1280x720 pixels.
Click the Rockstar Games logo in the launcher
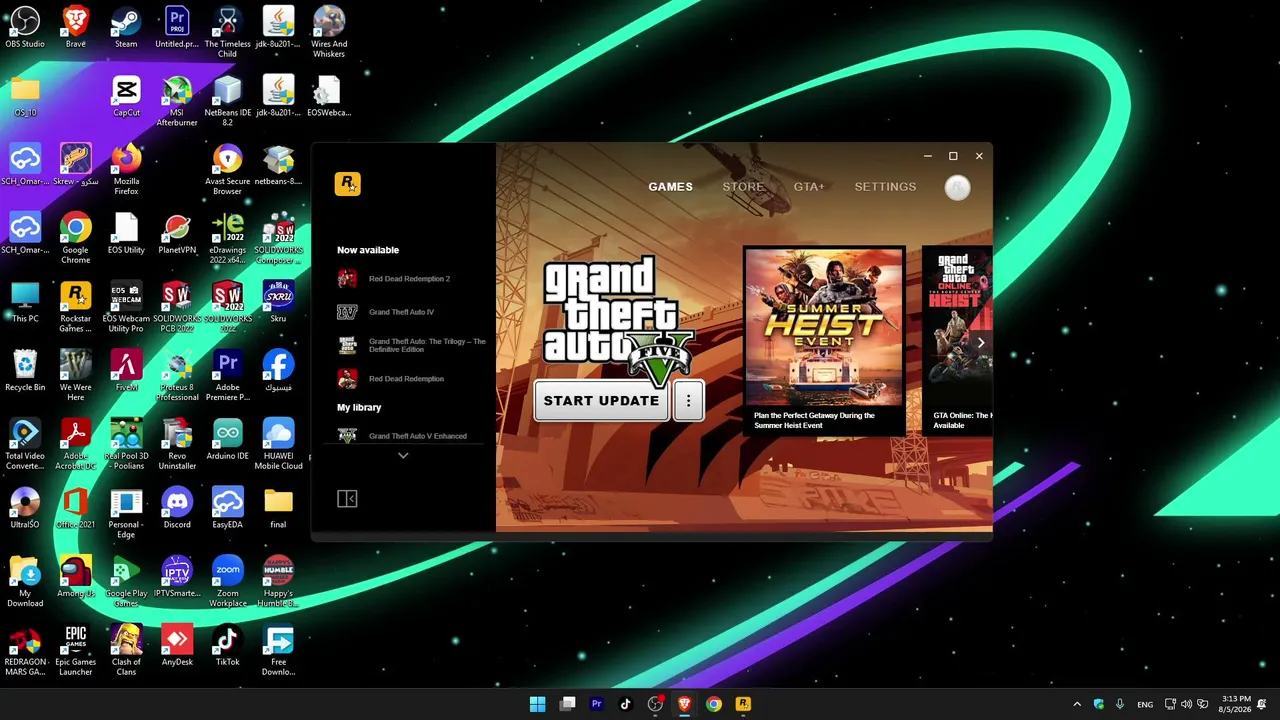pos(347,184)
